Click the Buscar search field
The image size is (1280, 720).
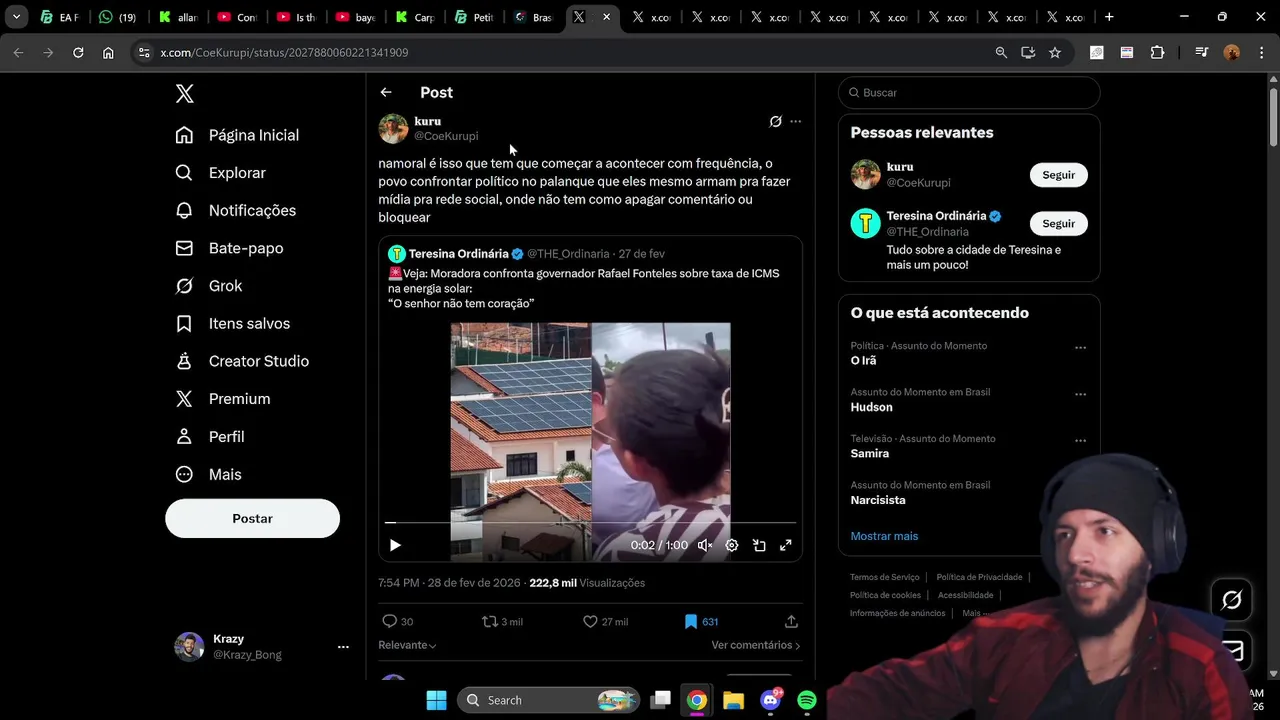coord(969,93)
